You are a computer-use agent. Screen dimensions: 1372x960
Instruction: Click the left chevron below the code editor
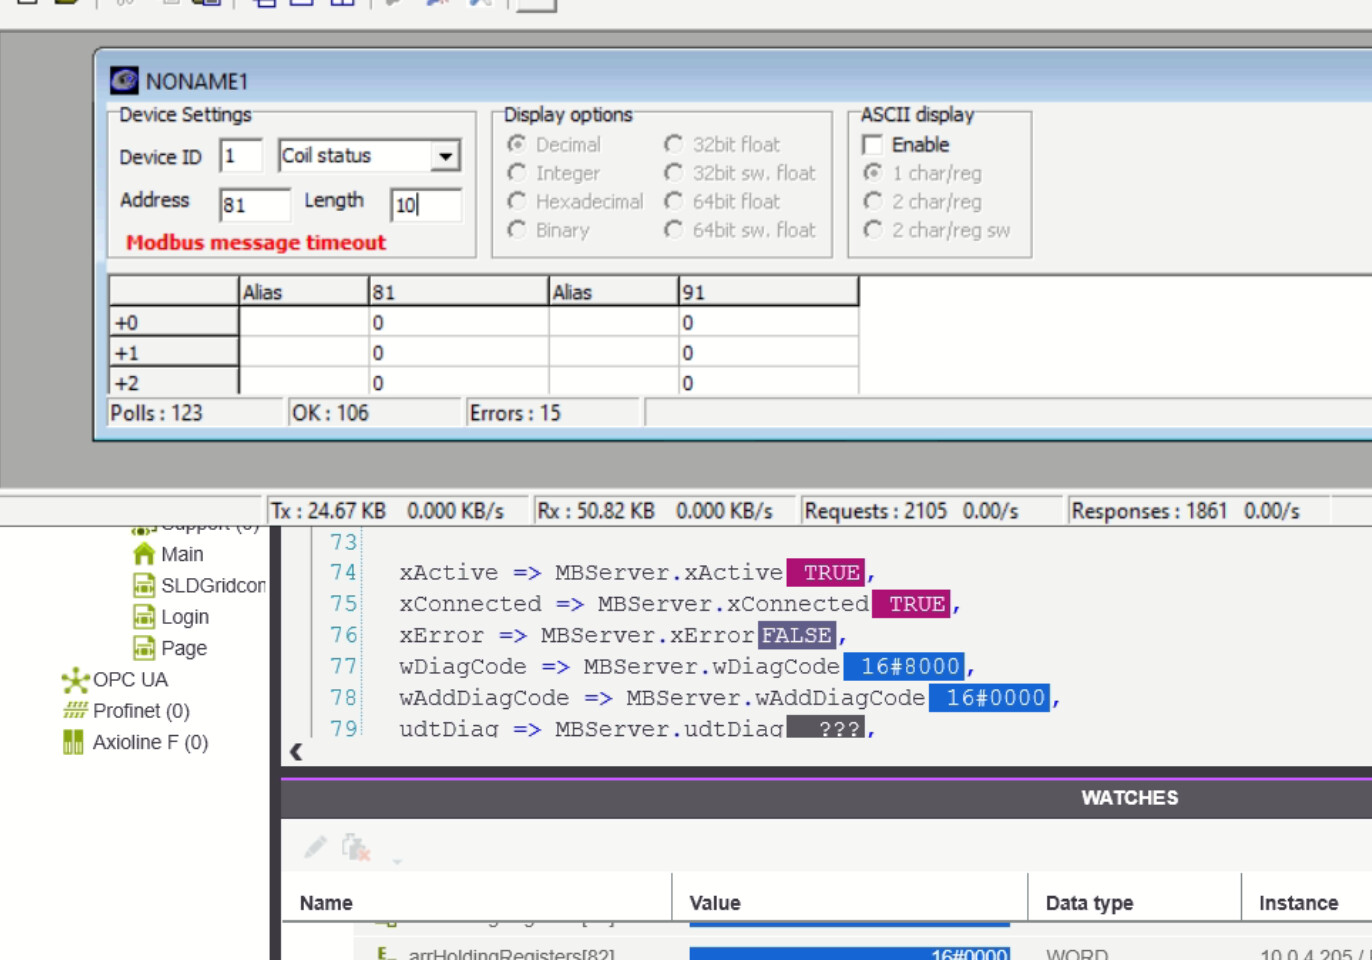296,752
